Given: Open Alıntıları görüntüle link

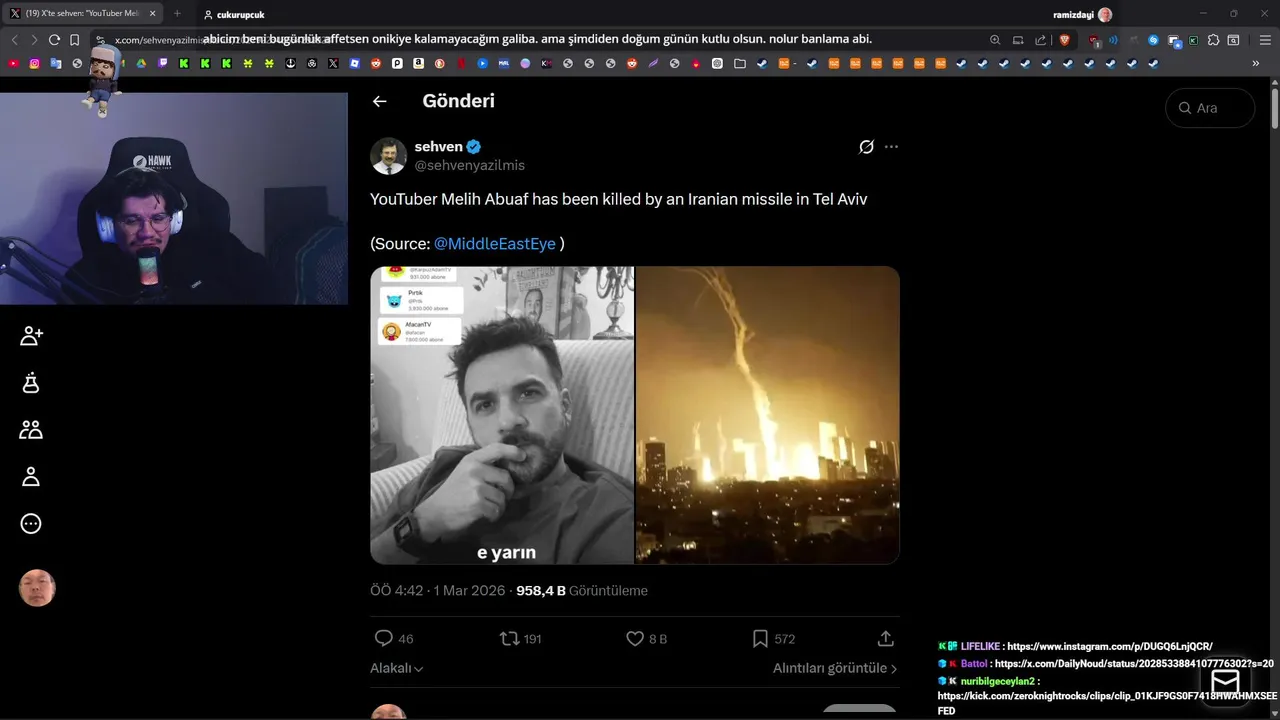Looking at the screenshot, I should click(x=835, y=668).
